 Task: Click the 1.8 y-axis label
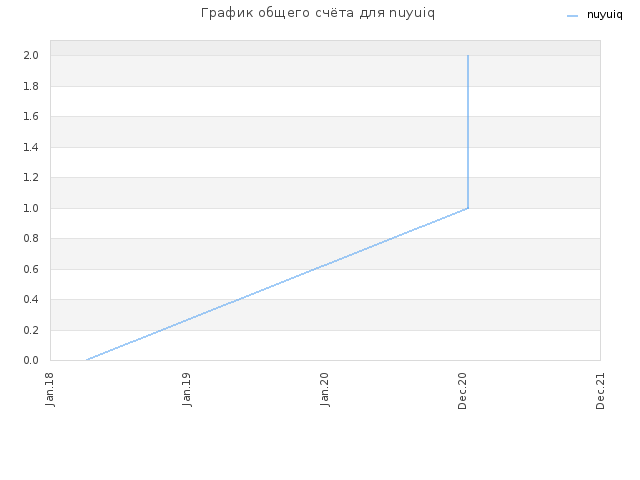(x=31, y=86)
